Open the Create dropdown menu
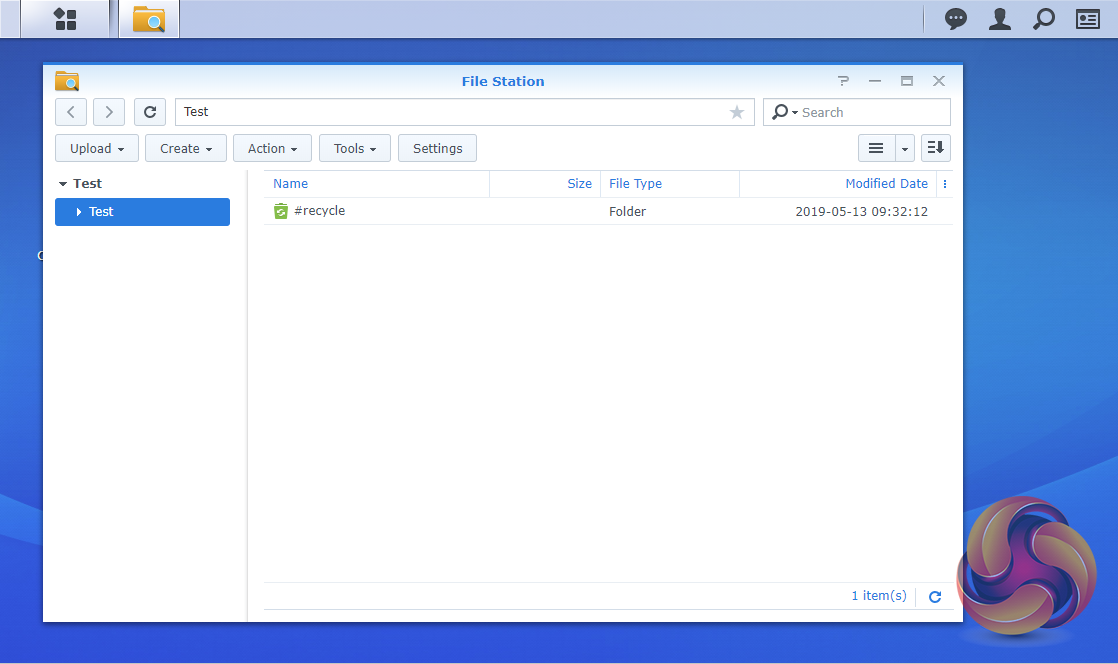This screenshot has width=1118, height=664. tap(186, 148)
